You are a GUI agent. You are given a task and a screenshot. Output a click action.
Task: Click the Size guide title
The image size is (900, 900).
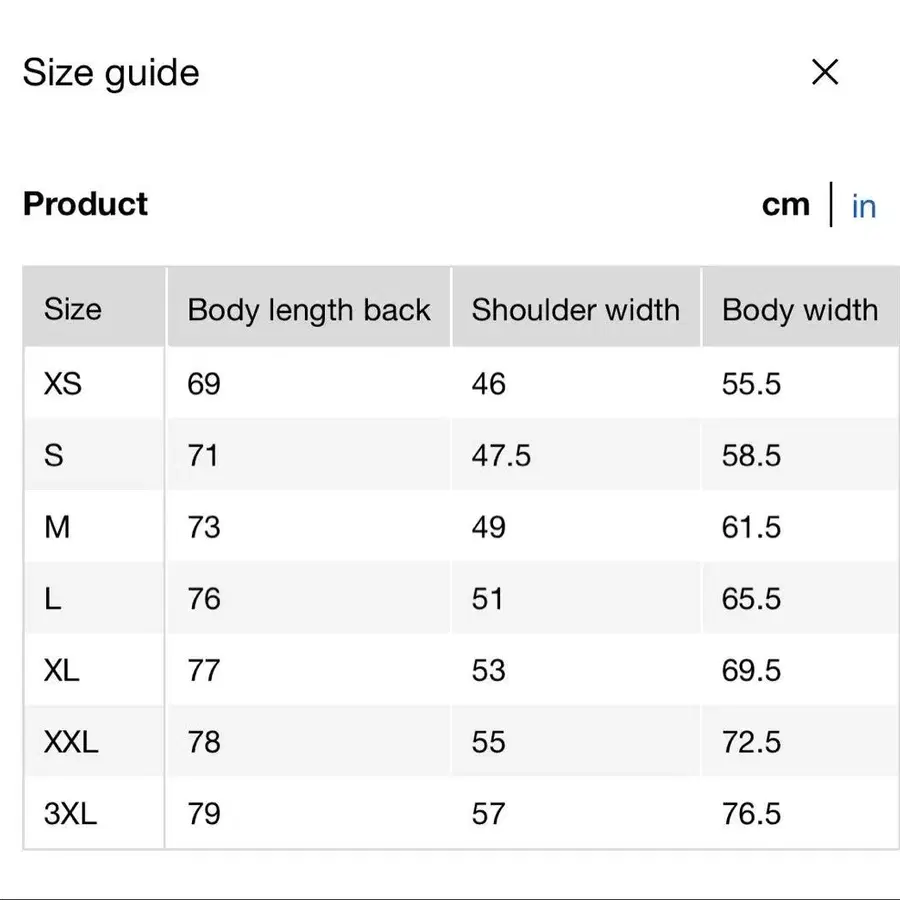point(111,73)
